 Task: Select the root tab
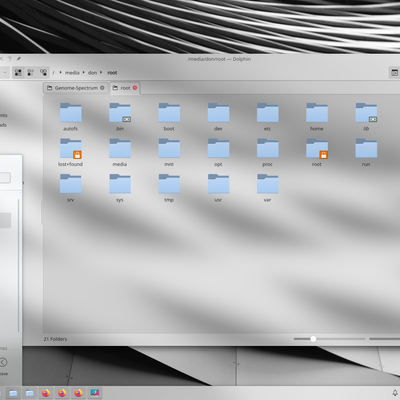tap(125, 88)
